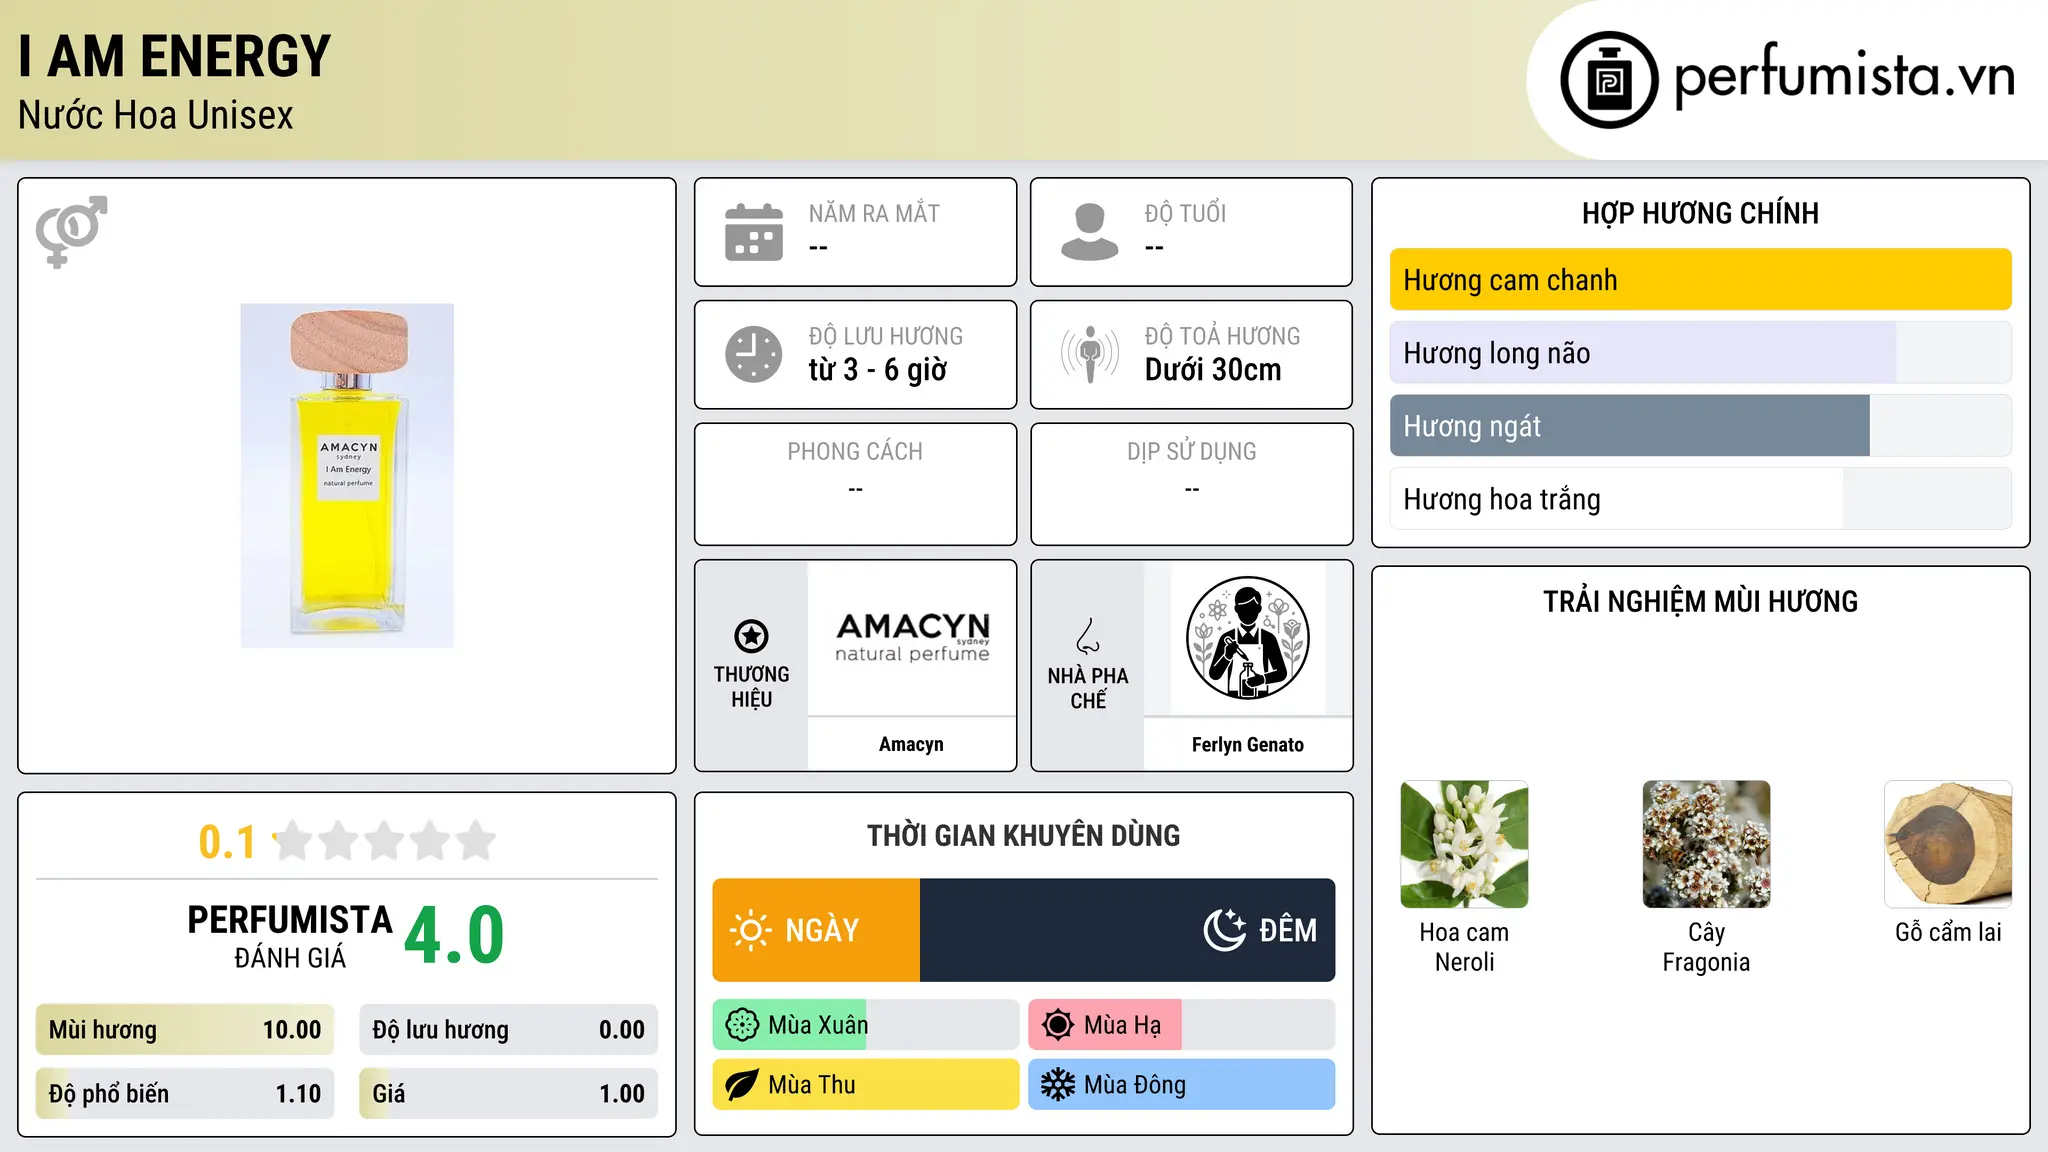The width and height of the screenshot is (2048, 1152).
Task: Click the Độ lưu hương score 0.00
Action: coord(509,1030)
